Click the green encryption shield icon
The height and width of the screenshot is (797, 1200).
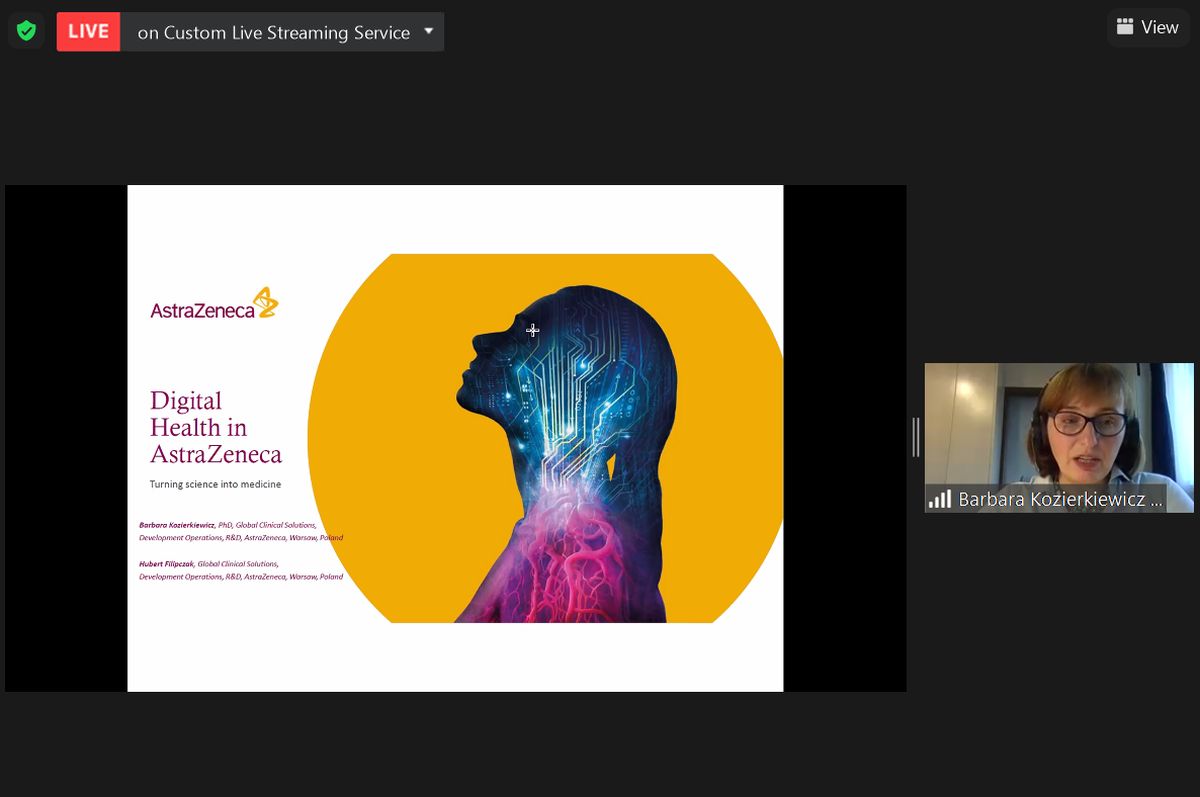[x=27, y=32]
